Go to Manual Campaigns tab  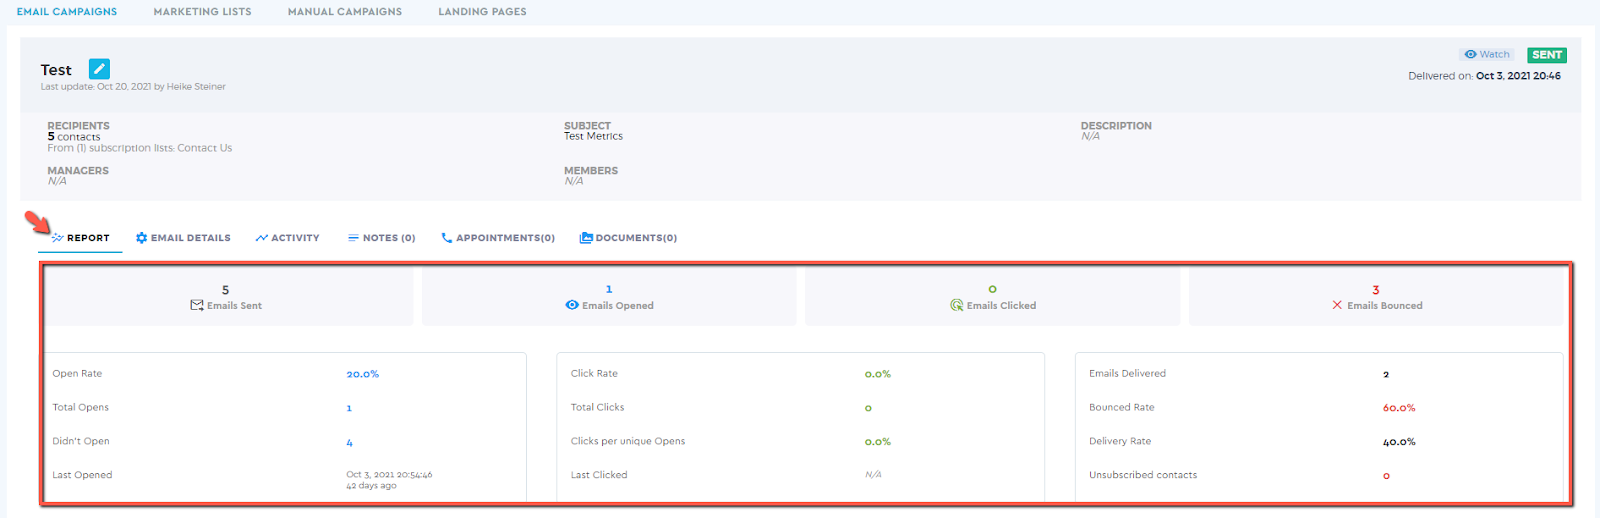pos(345,12)
